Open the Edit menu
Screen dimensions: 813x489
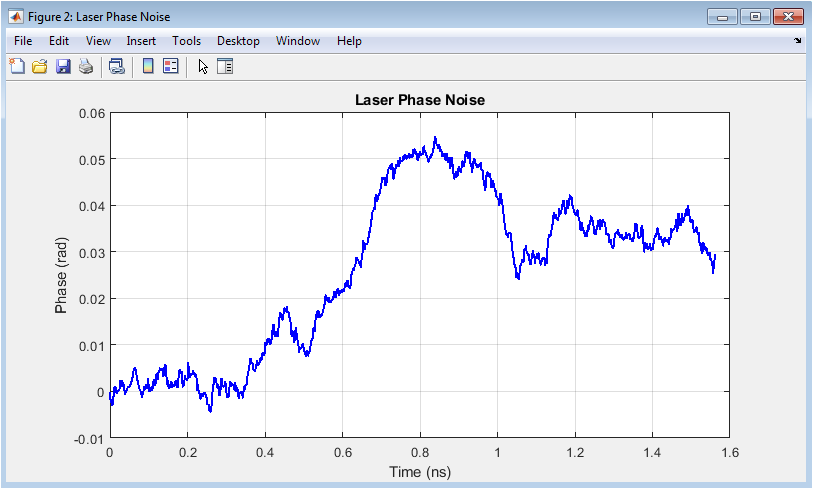(x=59, y=41)
